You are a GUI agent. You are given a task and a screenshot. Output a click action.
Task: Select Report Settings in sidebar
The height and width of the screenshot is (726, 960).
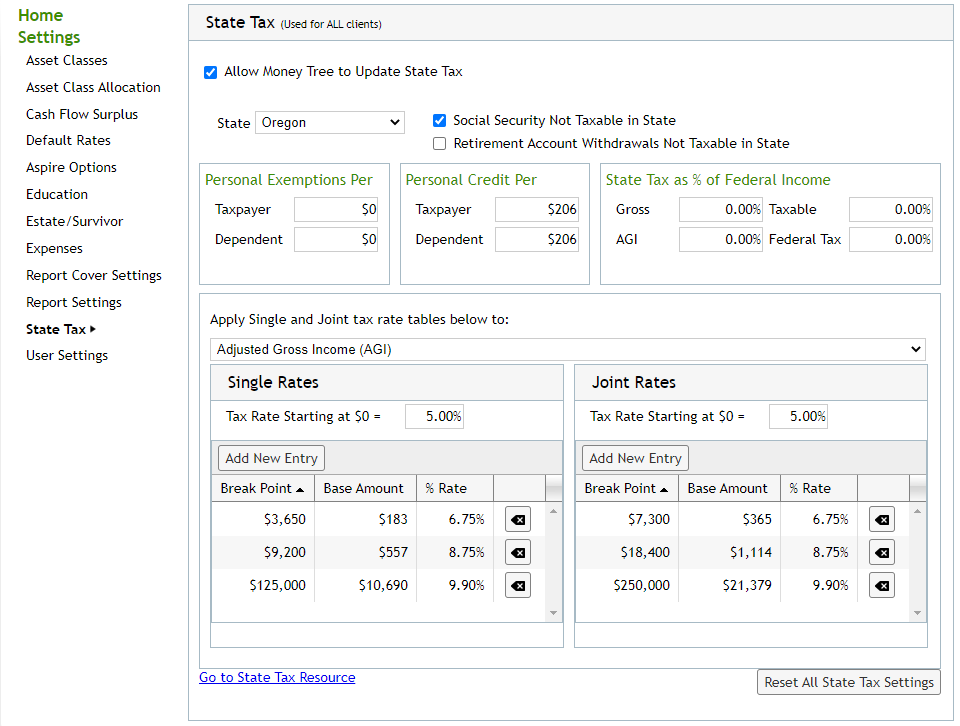click(x=73, y=302)
